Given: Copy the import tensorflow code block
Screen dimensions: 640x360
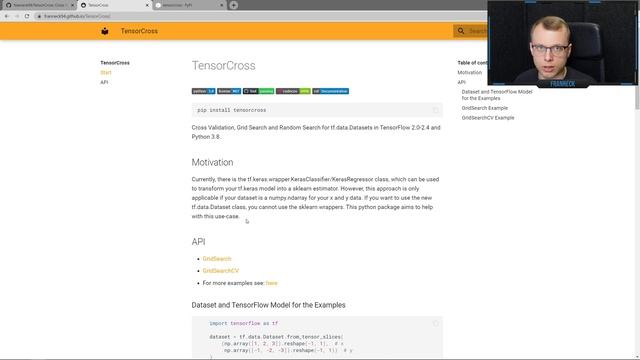Looking at the screenshot, I should [436, 324].
